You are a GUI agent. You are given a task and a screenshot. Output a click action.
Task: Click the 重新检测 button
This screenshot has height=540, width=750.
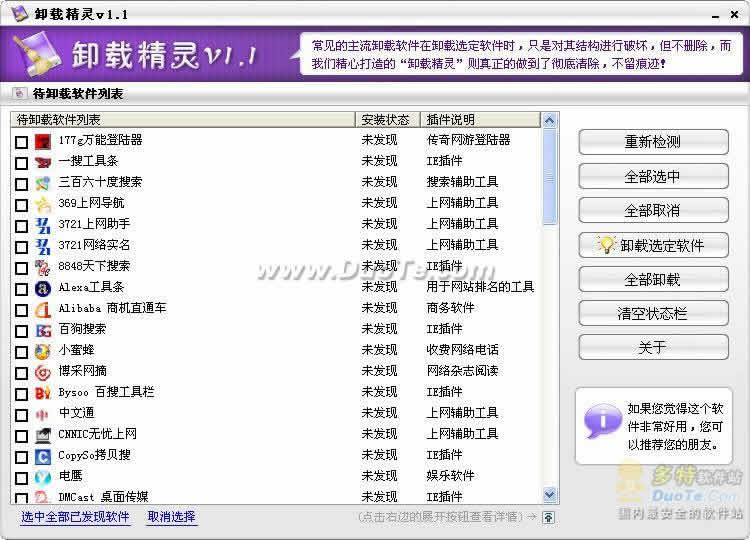point(653,142)
